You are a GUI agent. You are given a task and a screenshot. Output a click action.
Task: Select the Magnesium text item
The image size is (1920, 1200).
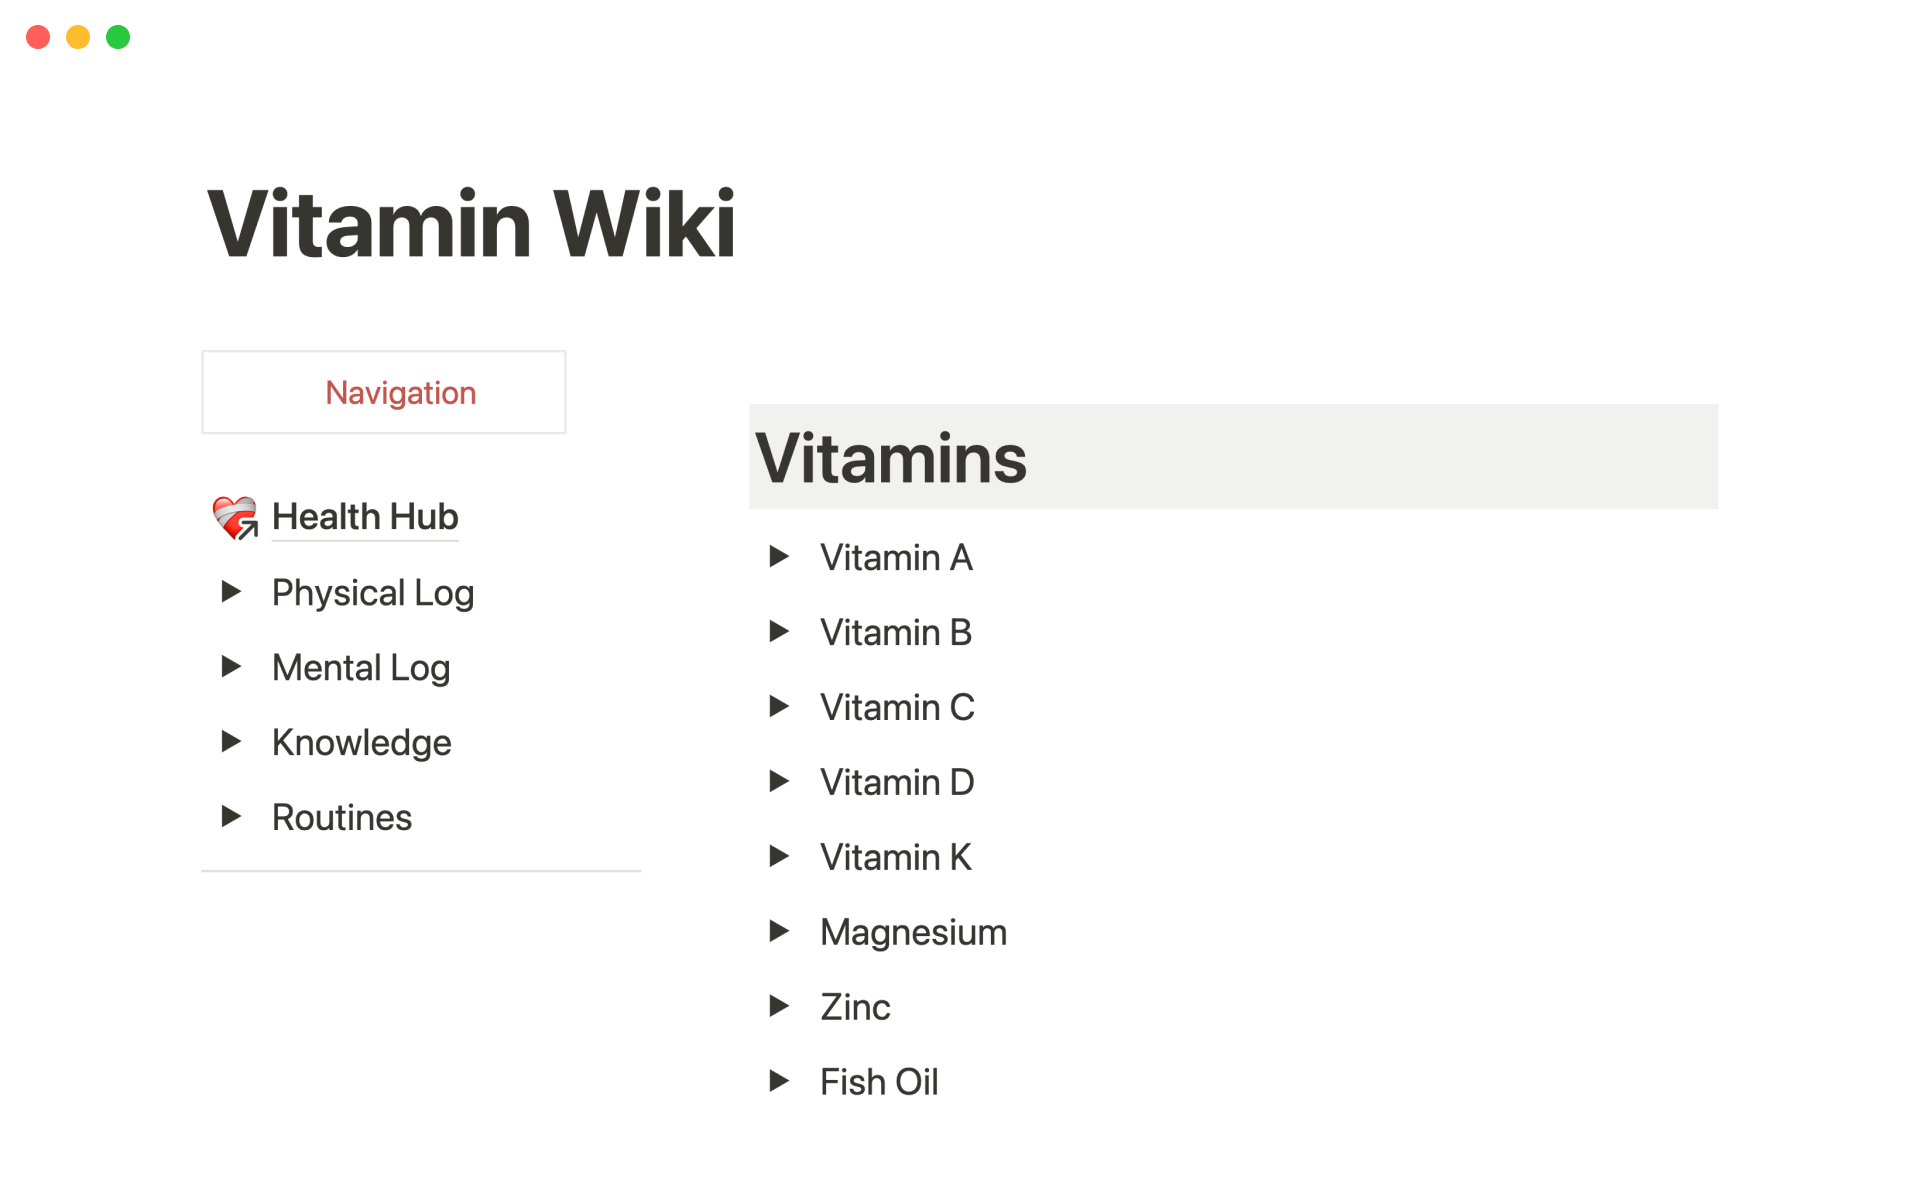pos(913,932)
